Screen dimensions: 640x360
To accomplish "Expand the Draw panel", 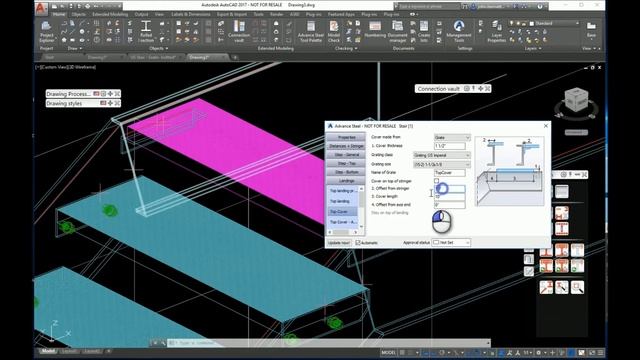I will tap(75, 48).
